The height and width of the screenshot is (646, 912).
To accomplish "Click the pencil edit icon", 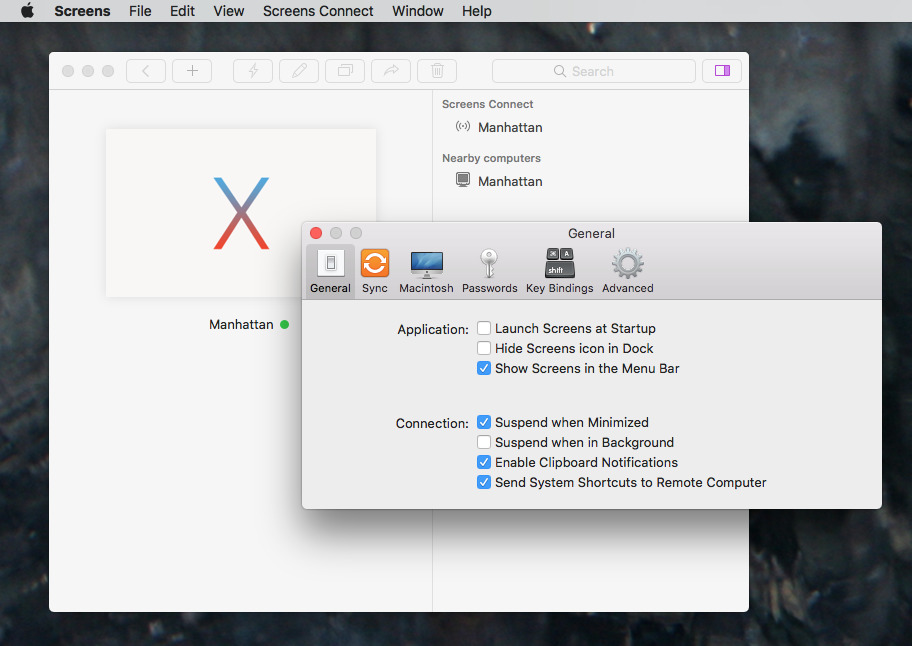I will point(299,71).
